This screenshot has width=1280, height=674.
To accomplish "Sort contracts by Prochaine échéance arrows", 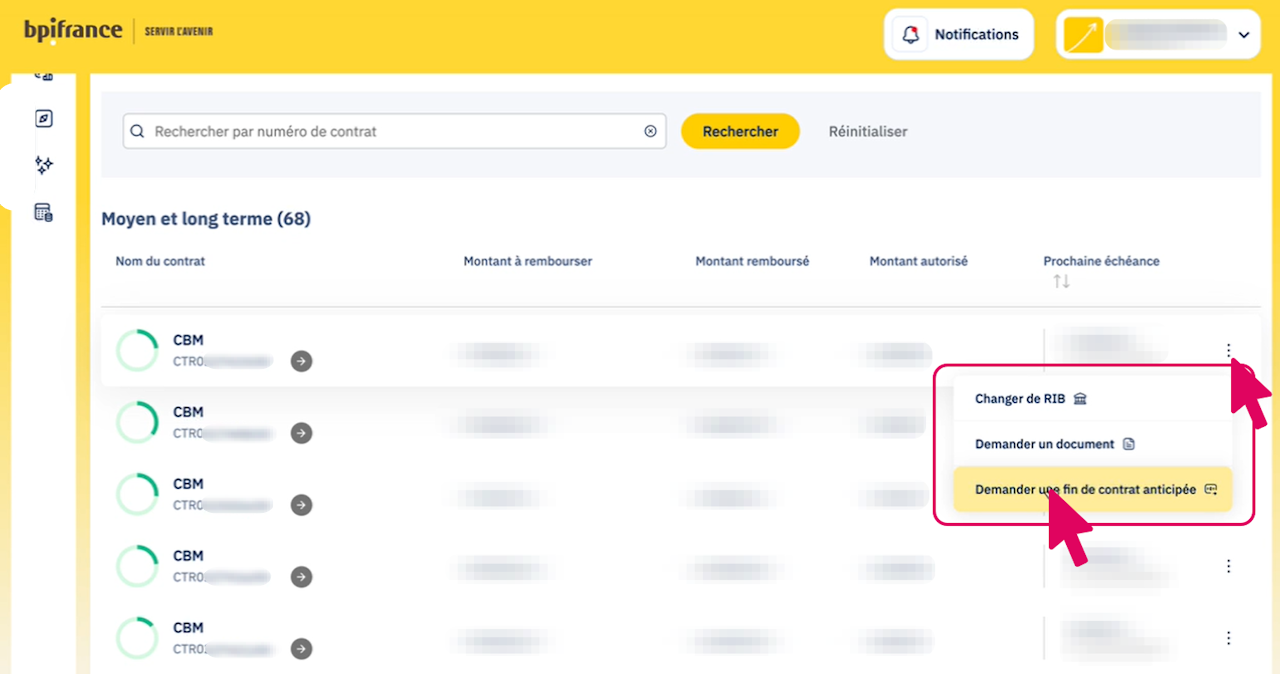I will (1061, 282).
